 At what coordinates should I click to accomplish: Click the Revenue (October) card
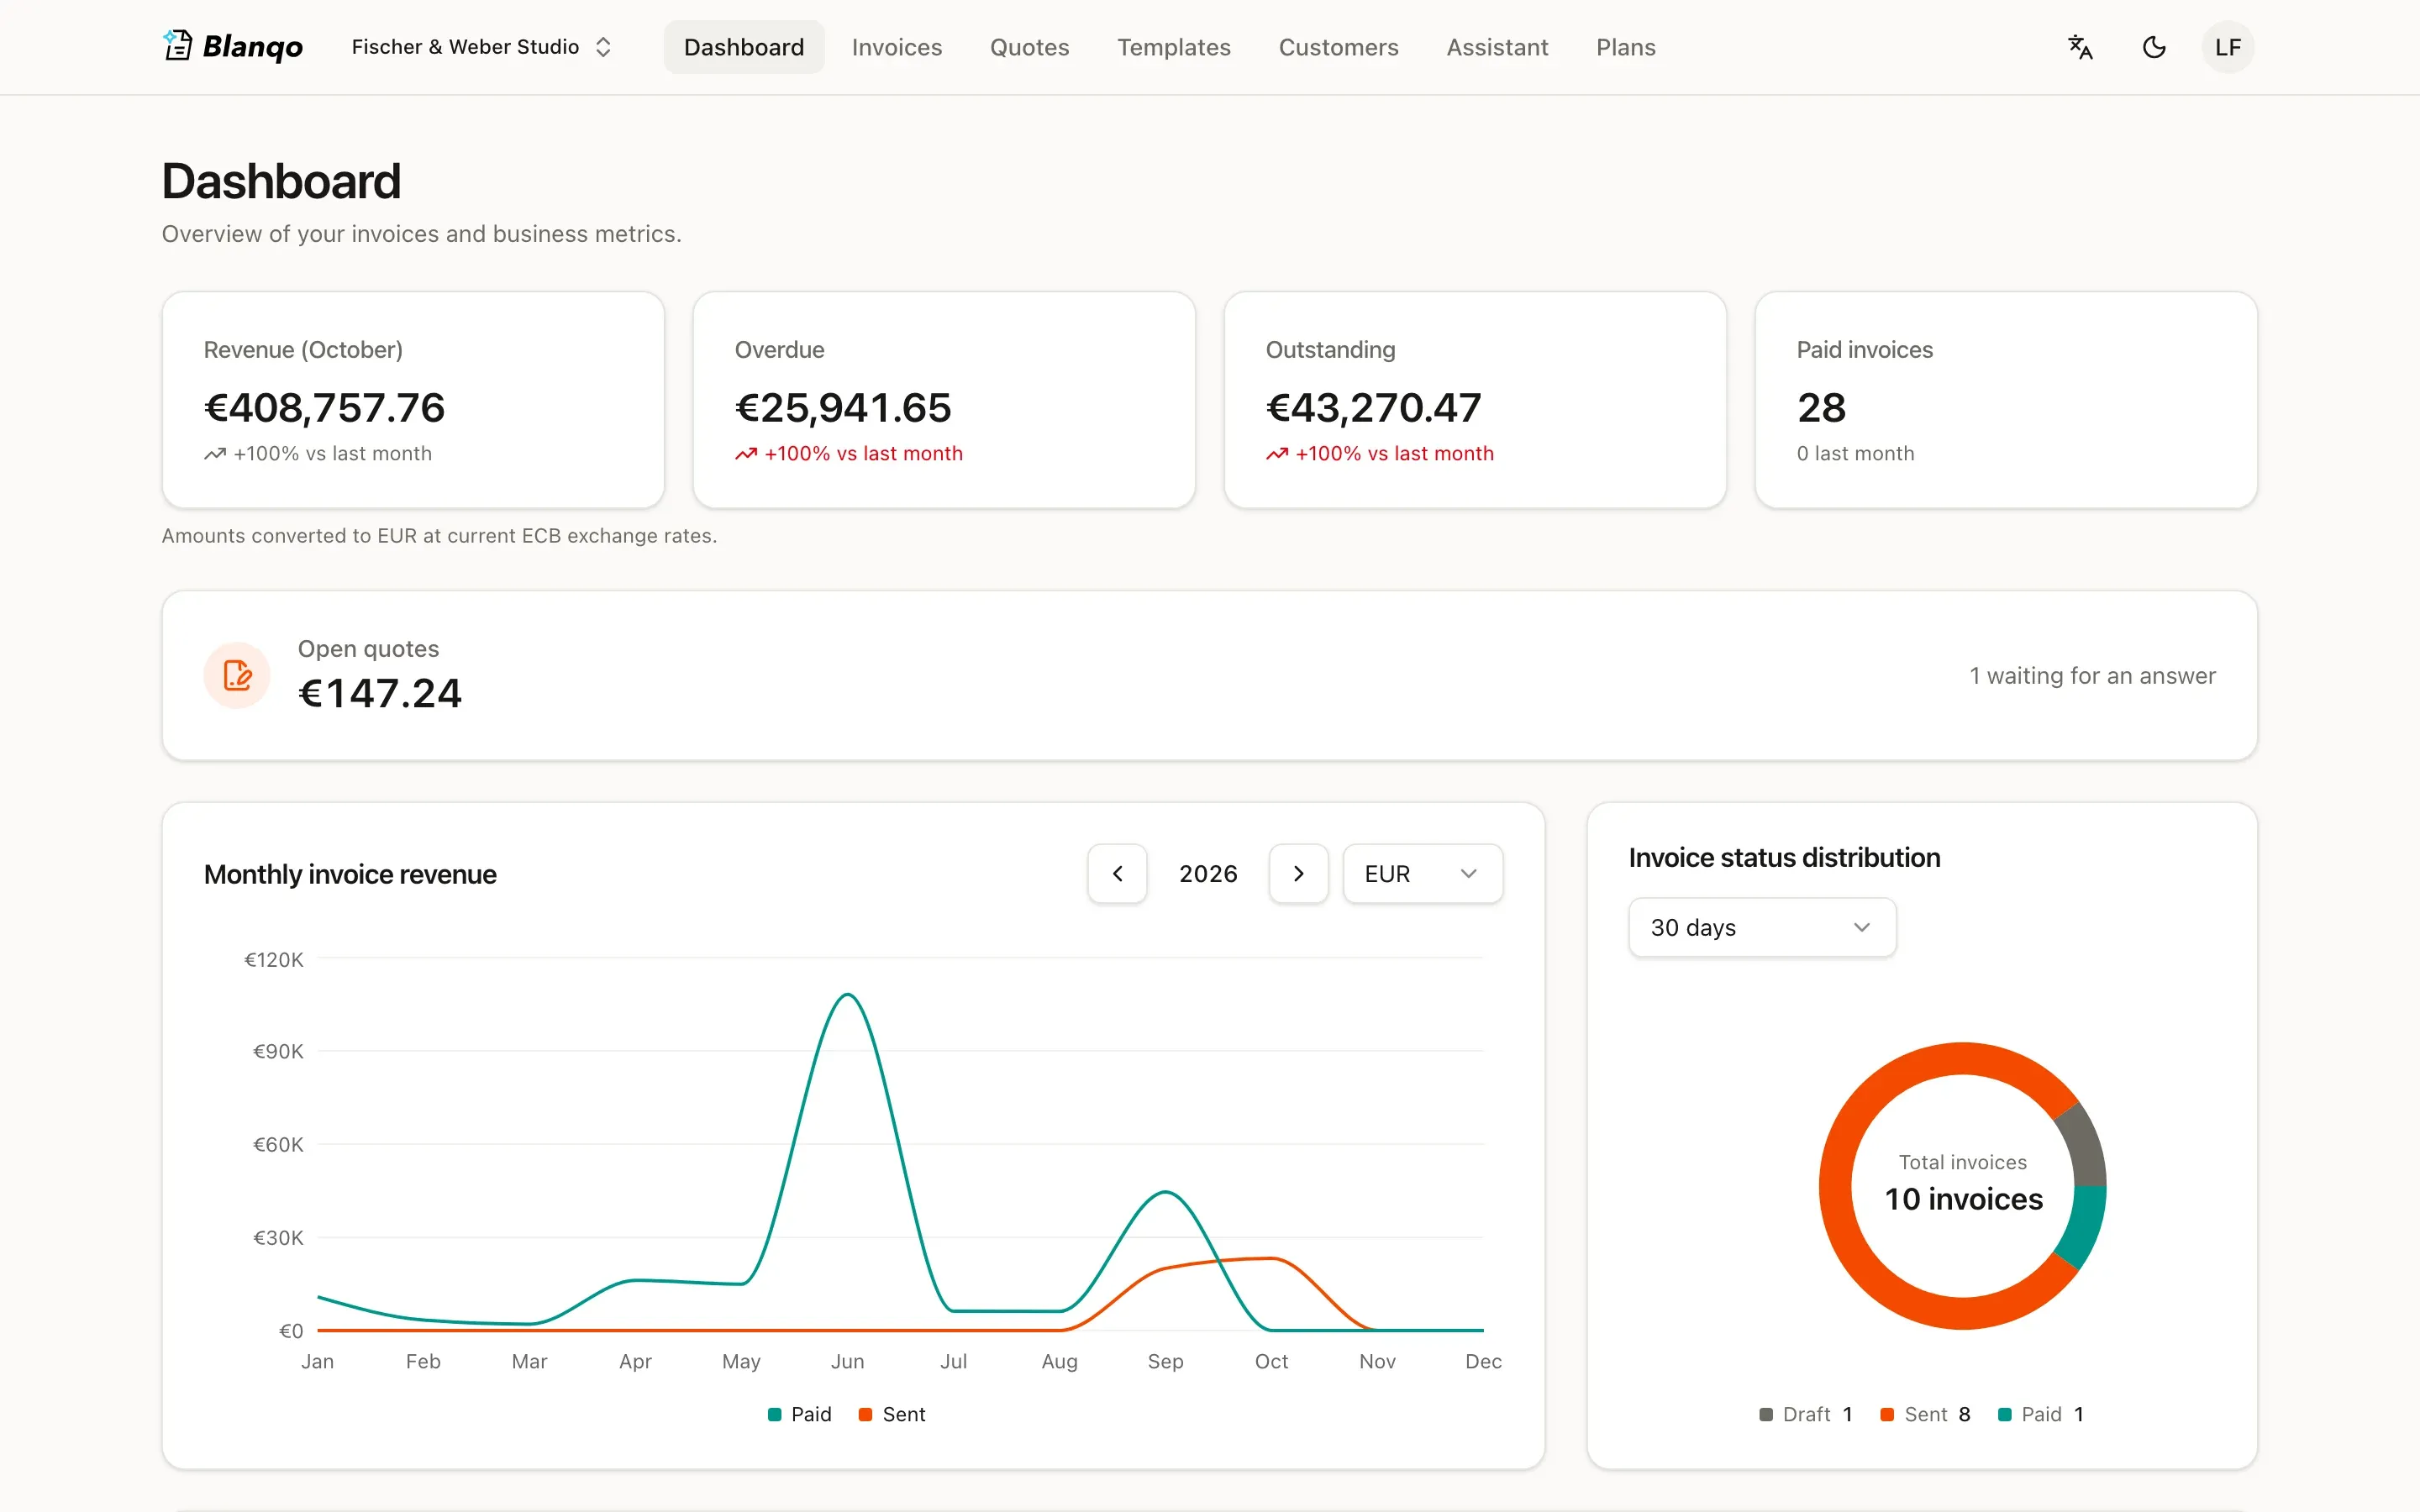[413, 400]
